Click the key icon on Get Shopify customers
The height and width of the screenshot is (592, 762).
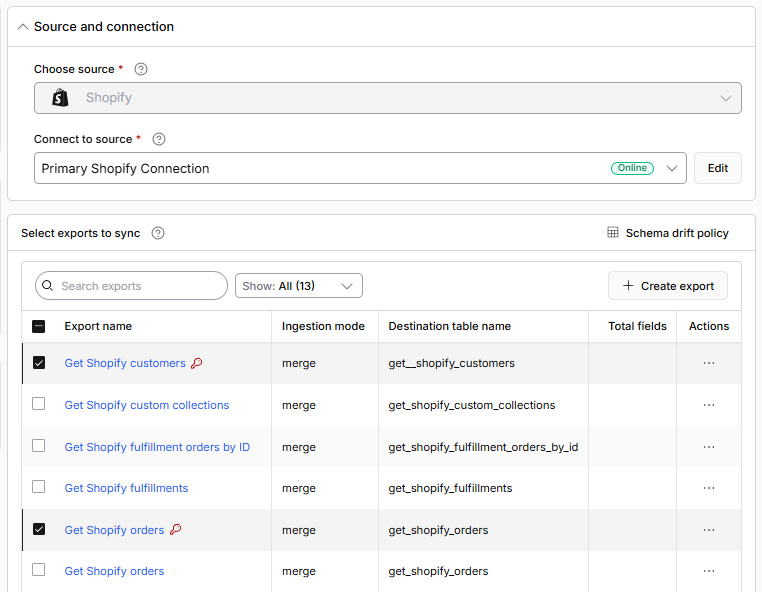(196, 363)
